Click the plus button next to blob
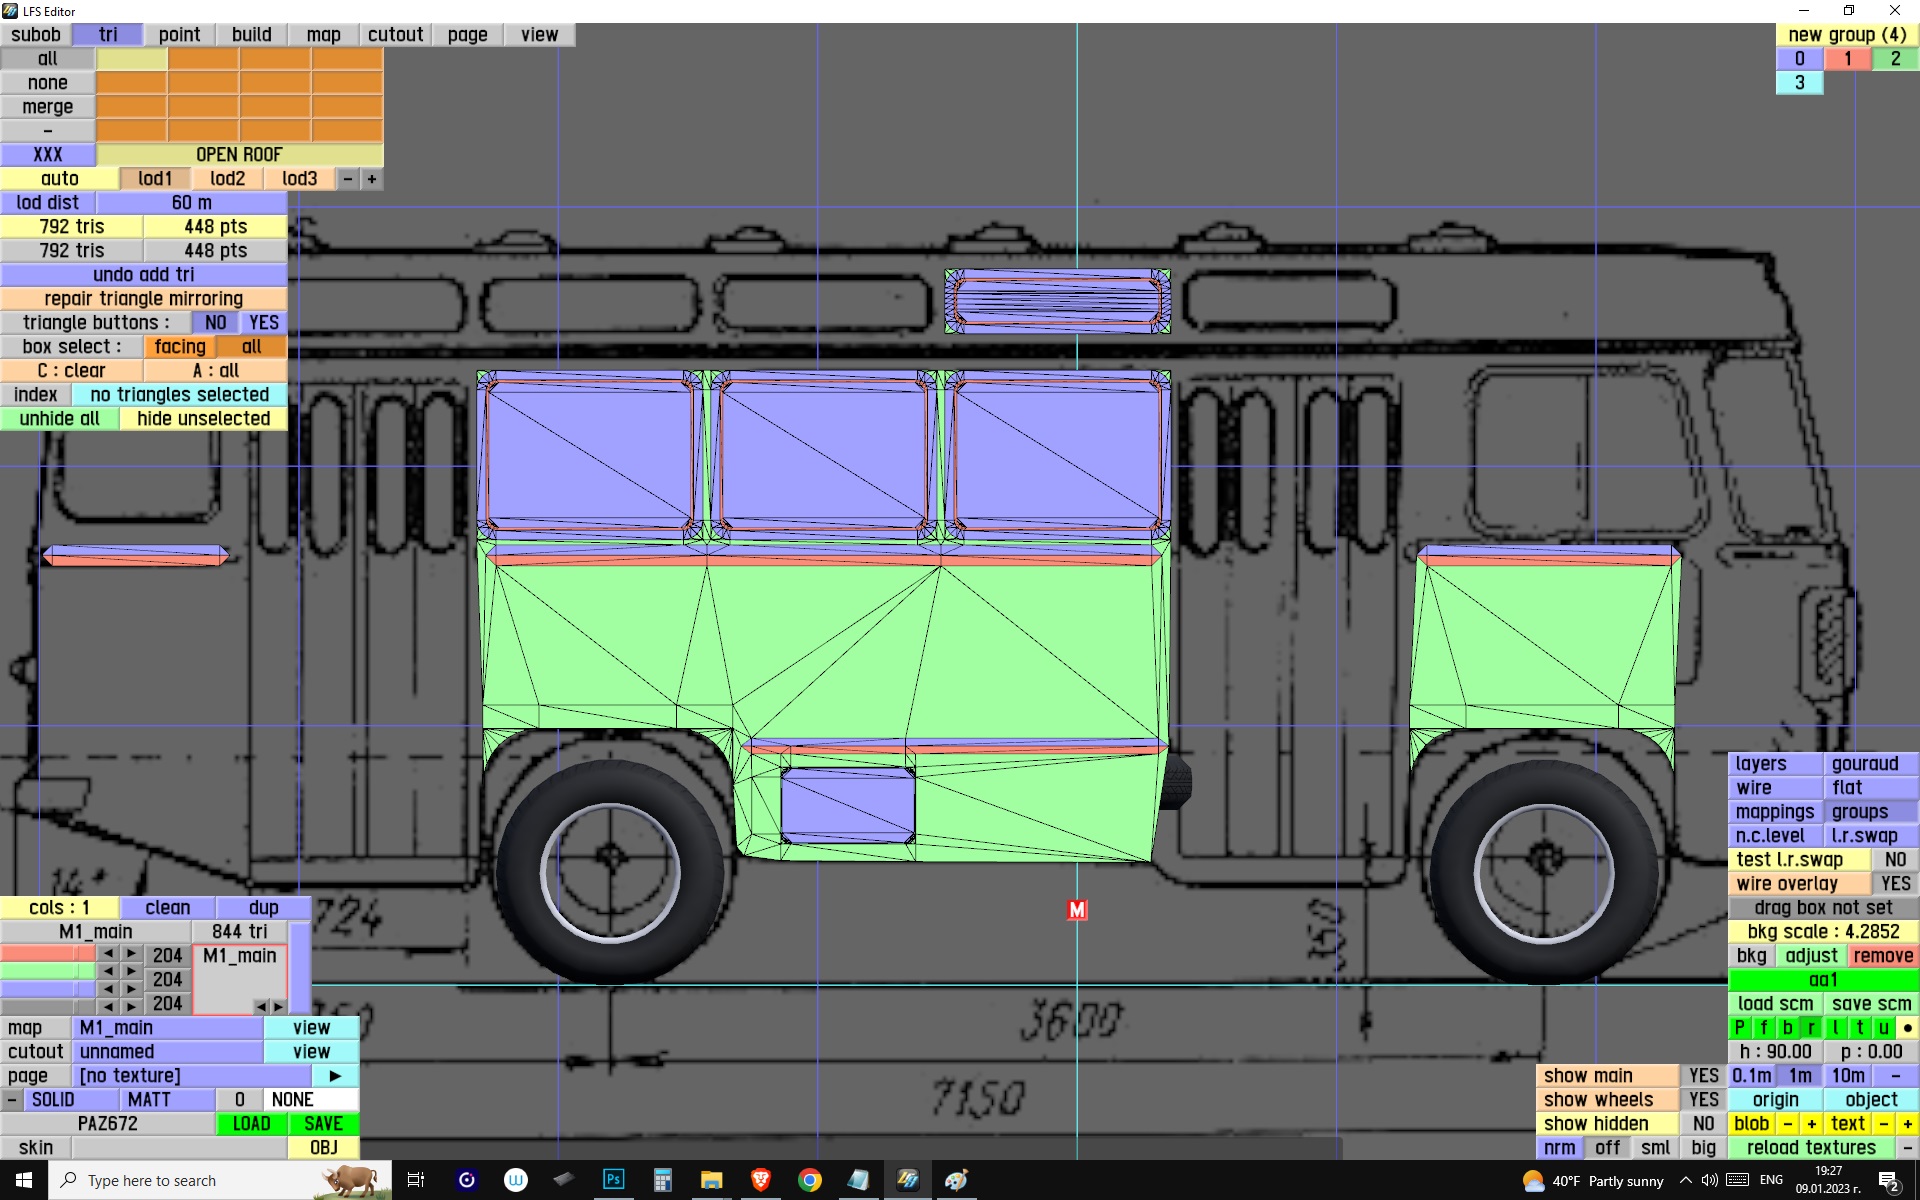 [1811, 1123]
